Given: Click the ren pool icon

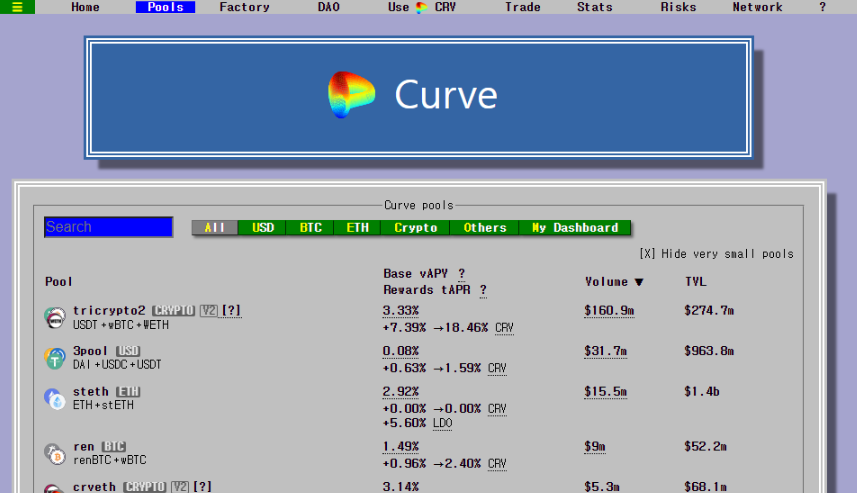Looking at the screenshot, I should click(55, 454).
